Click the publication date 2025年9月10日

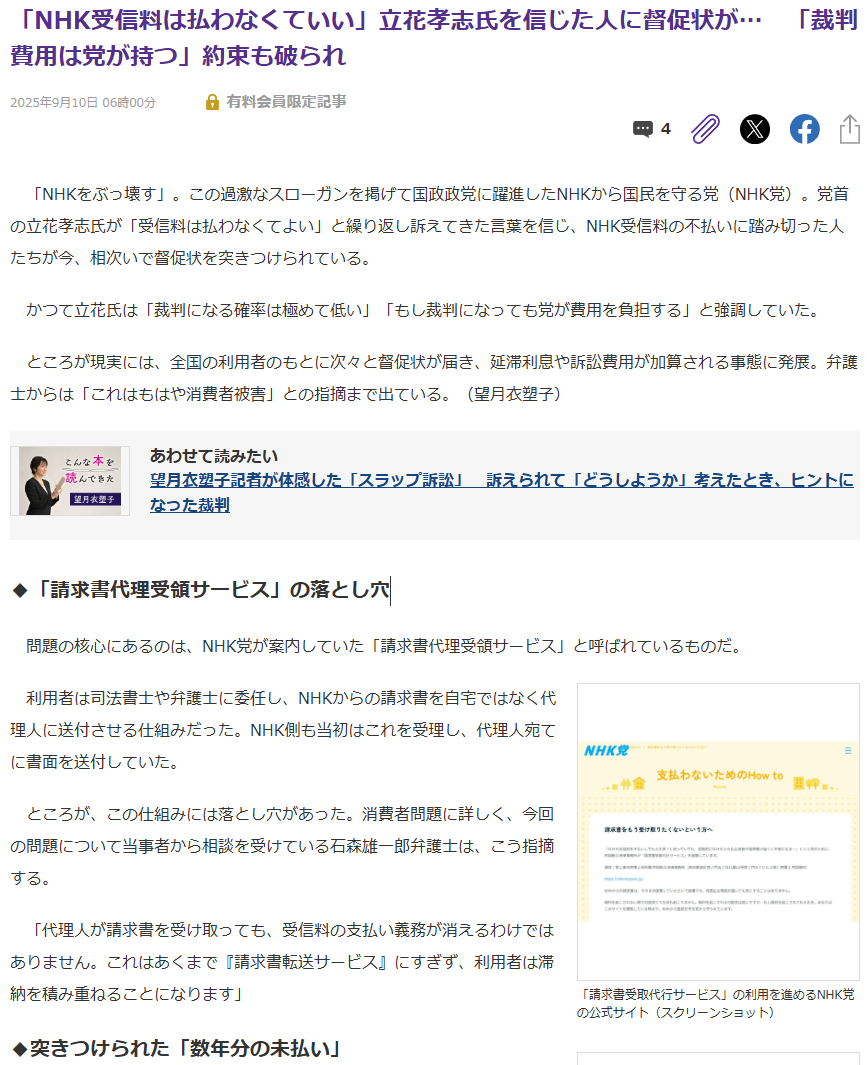click(54, 103)
